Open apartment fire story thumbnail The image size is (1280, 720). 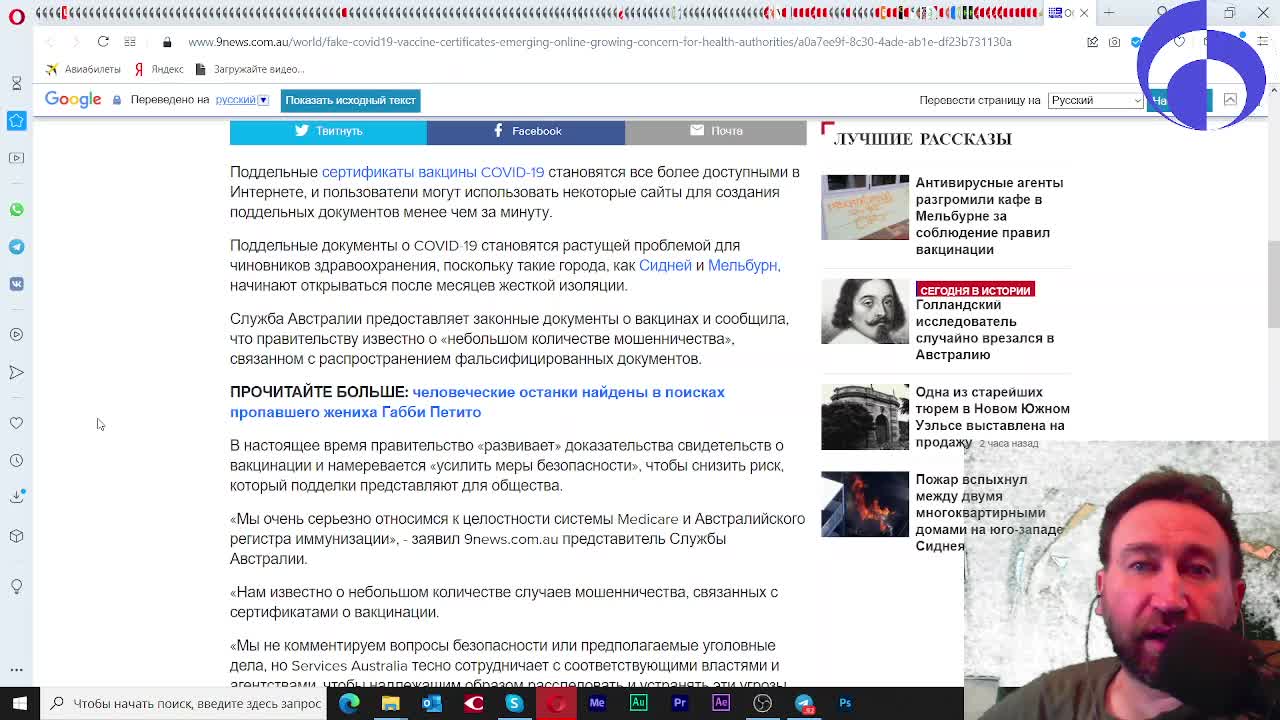pyautogui.click(x=865, y=505)
